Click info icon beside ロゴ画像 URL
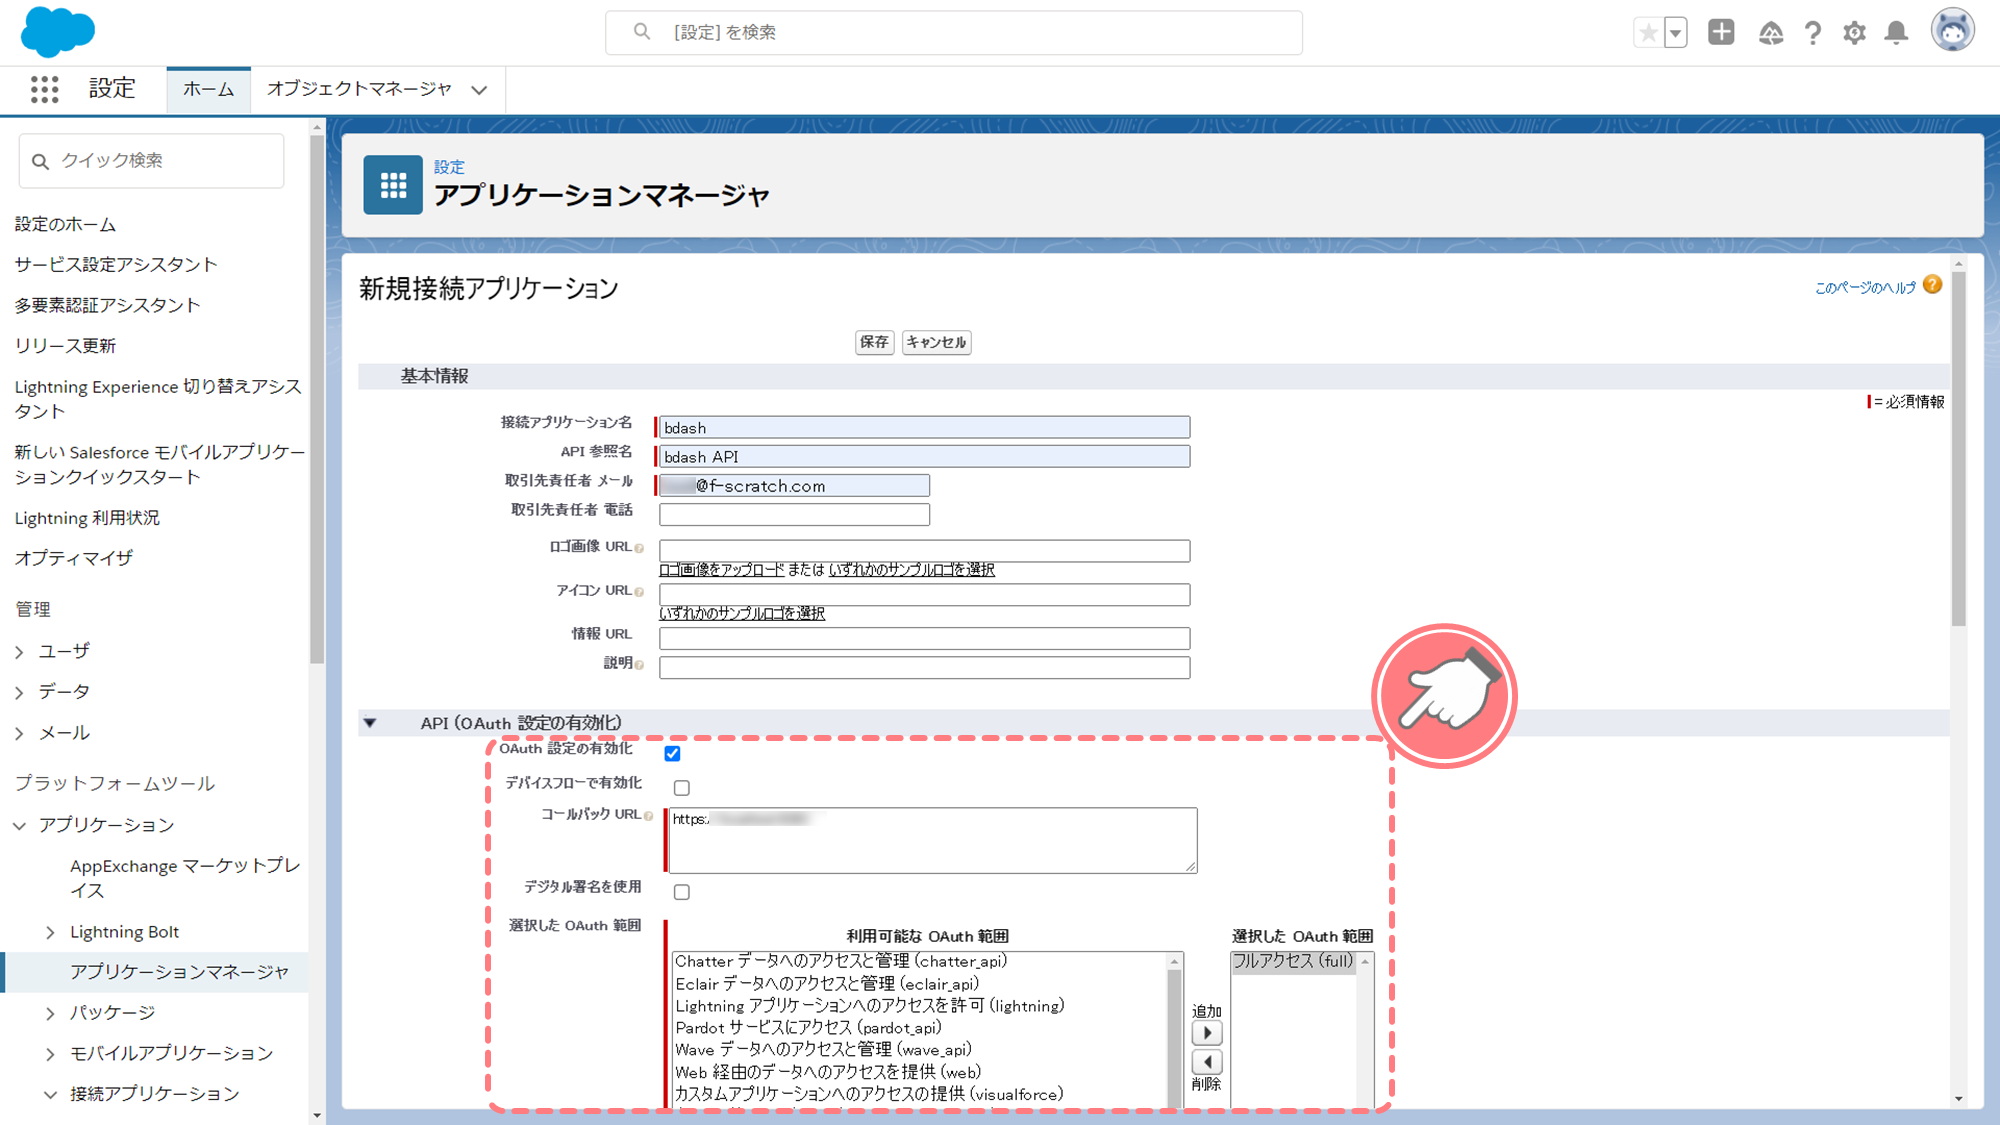 (x=640, y=548)
